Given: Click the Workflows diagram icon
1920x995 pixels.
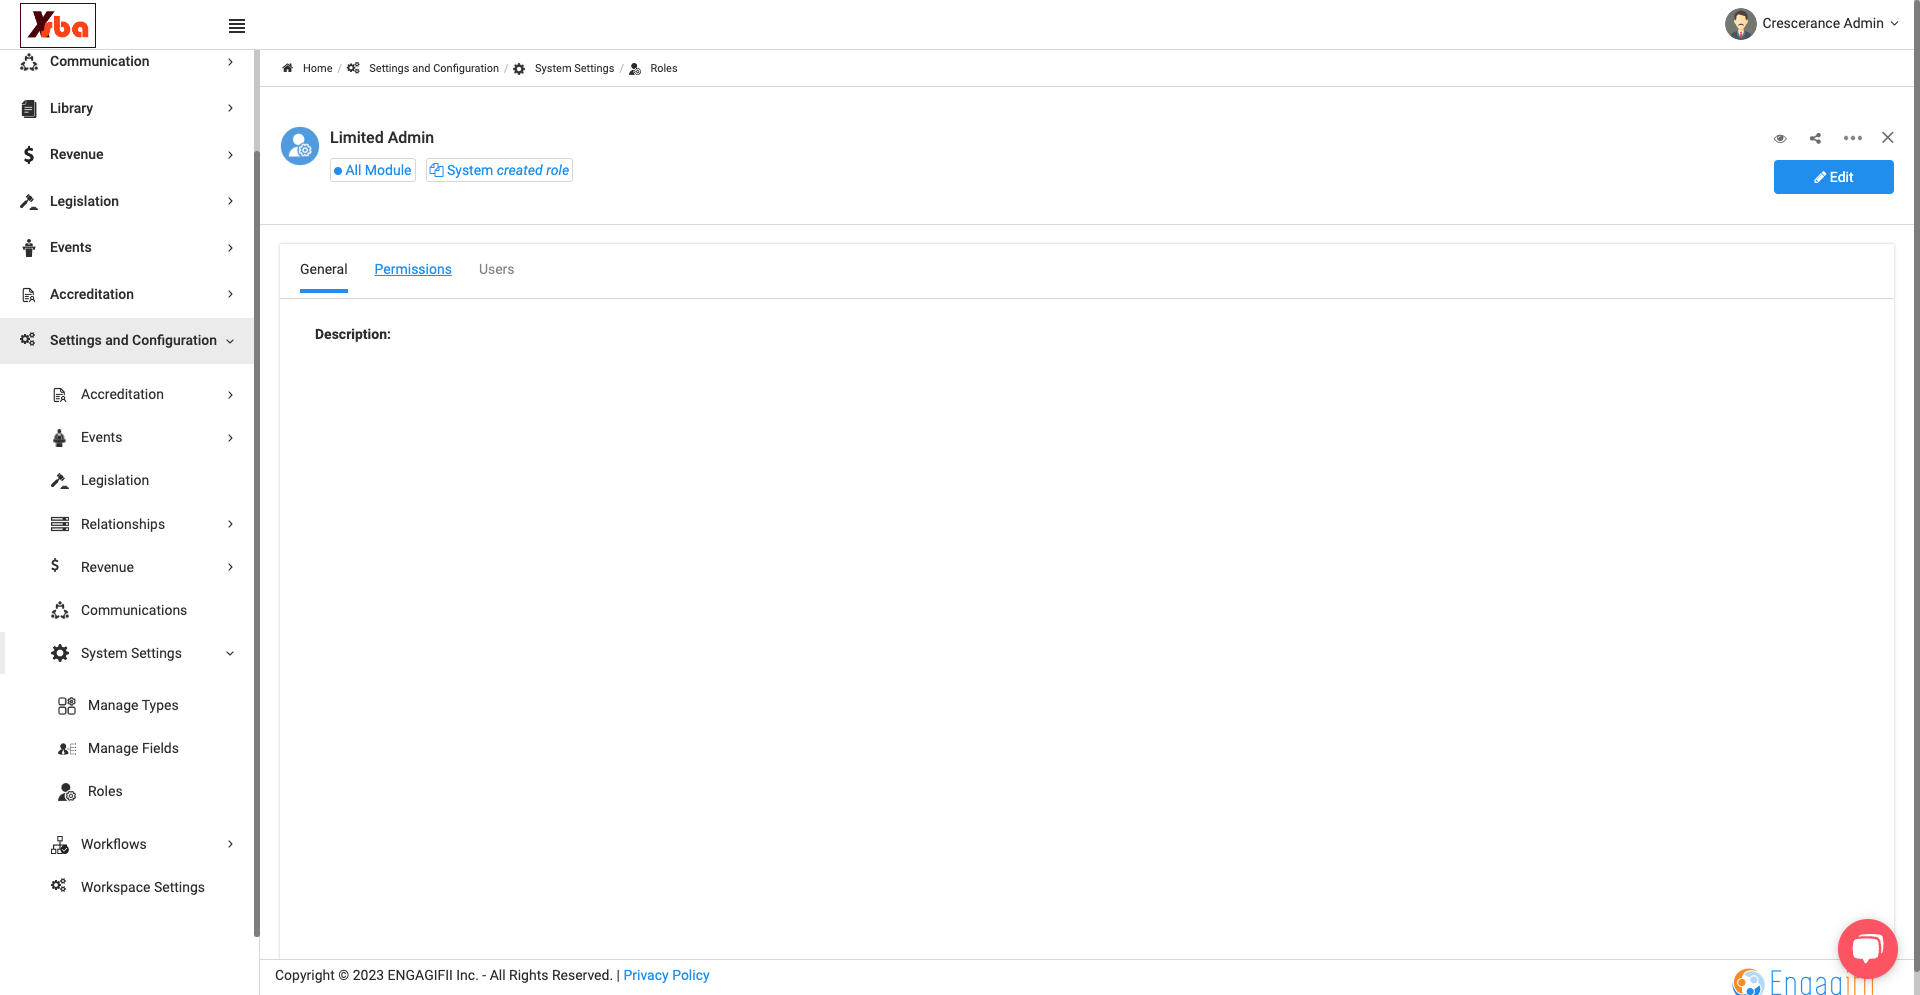Looking at the screenshot, I should click(x=60, y=845).
